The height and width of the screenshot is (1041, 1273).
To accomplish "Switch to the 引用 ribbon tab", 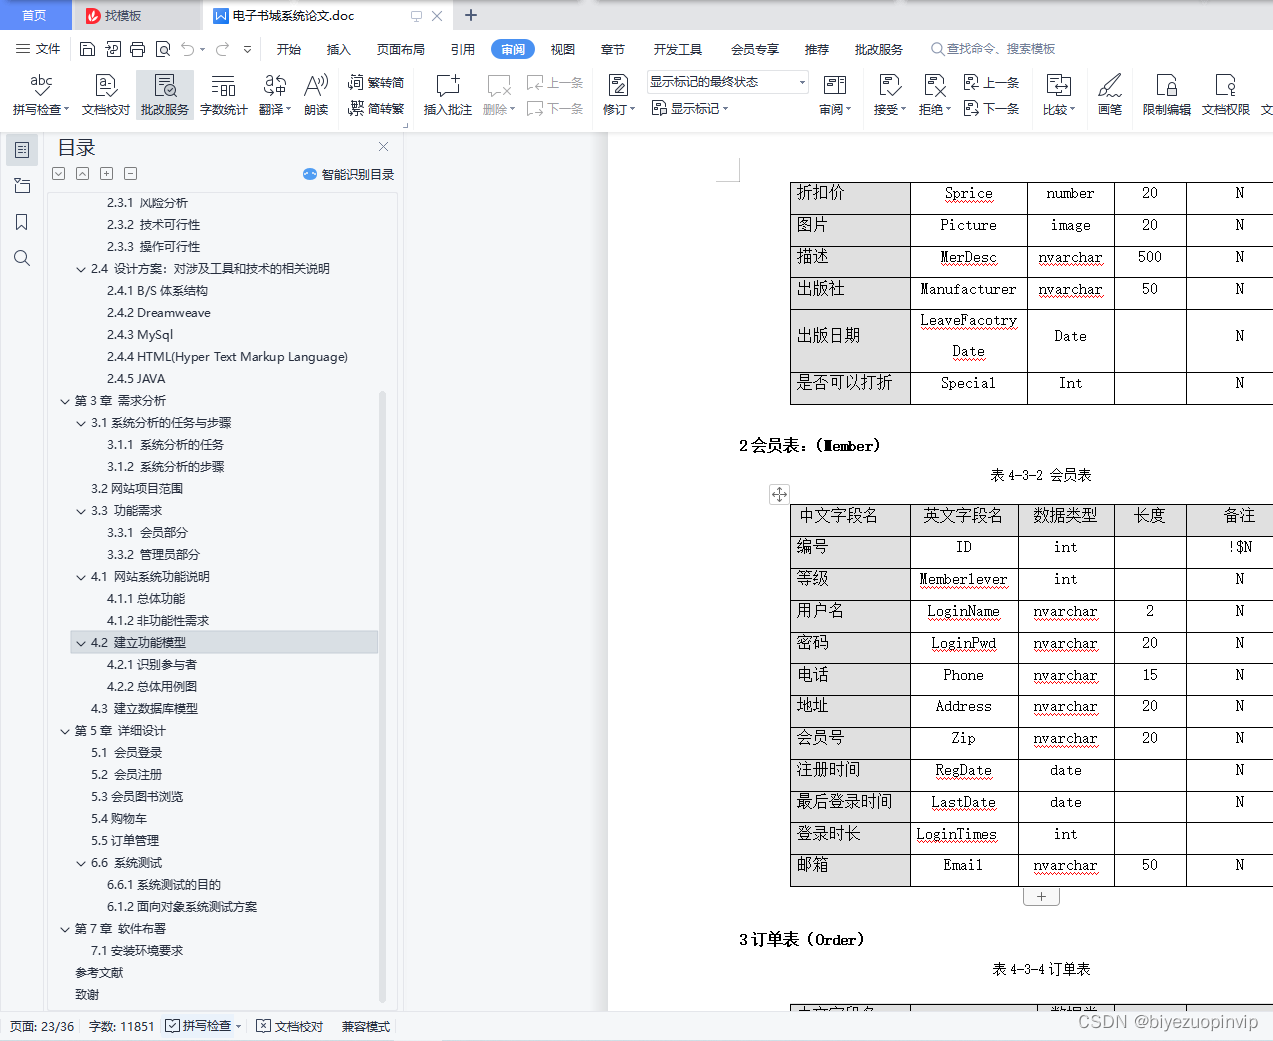I will [462, 49].
